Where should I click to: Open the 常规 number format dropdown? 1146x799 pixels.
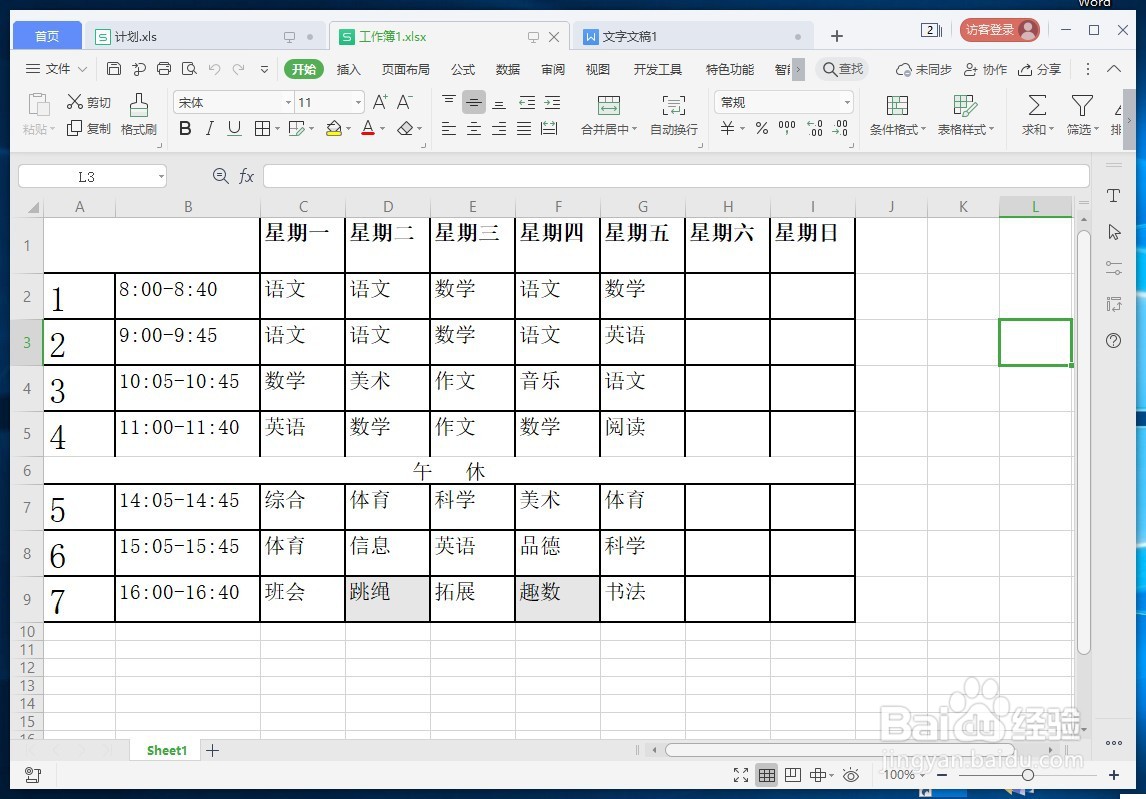point(845,101)
